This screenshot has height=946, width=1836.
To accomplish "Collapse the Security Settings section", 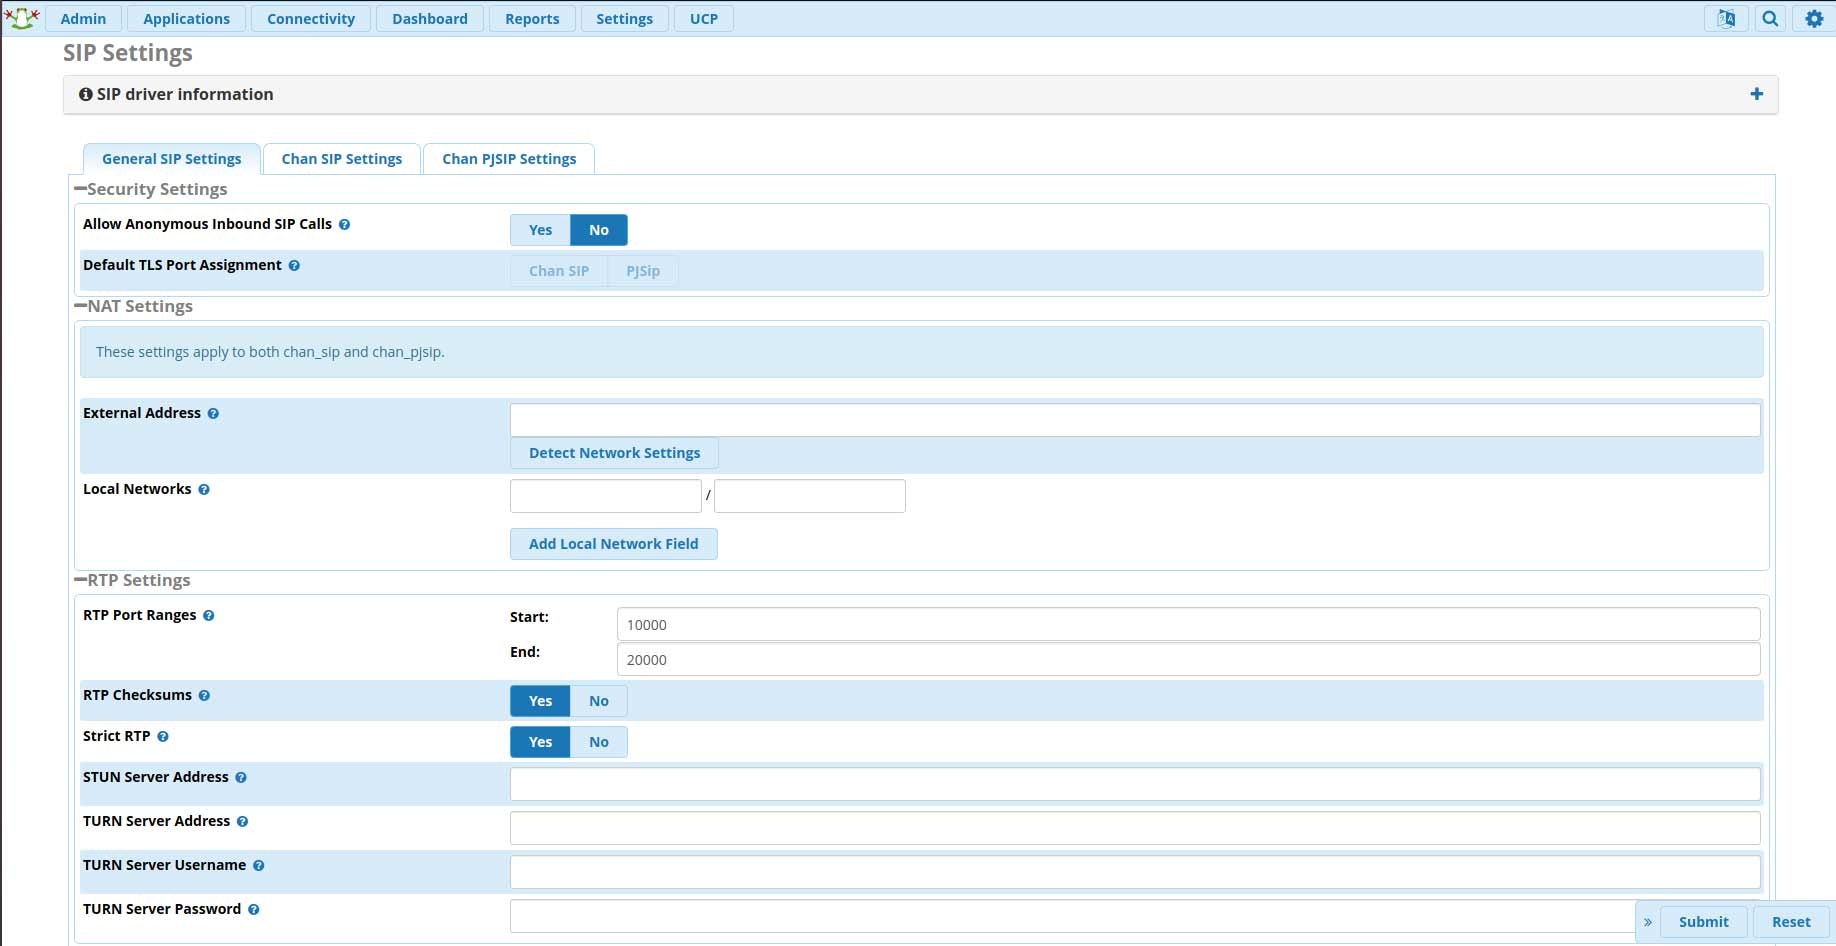I will point(81,186).
